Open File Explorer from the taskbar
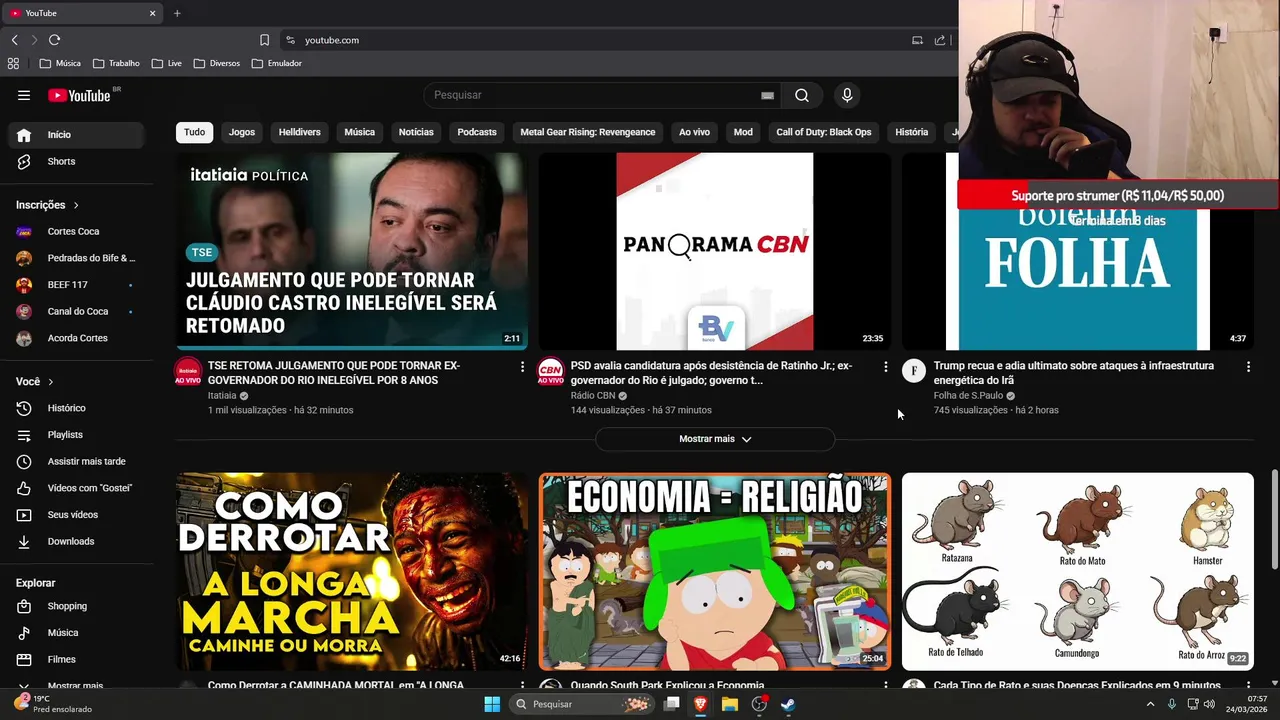 coord(730,704)
